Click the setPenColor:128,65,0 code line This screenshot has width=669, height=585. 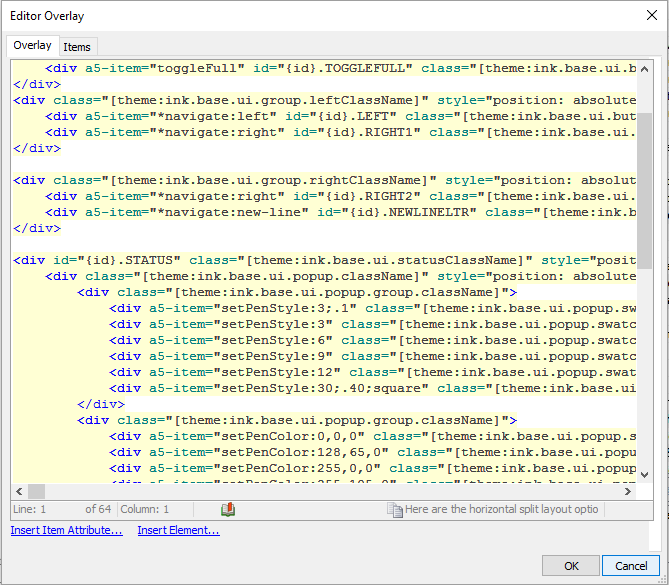pos(372,452)
